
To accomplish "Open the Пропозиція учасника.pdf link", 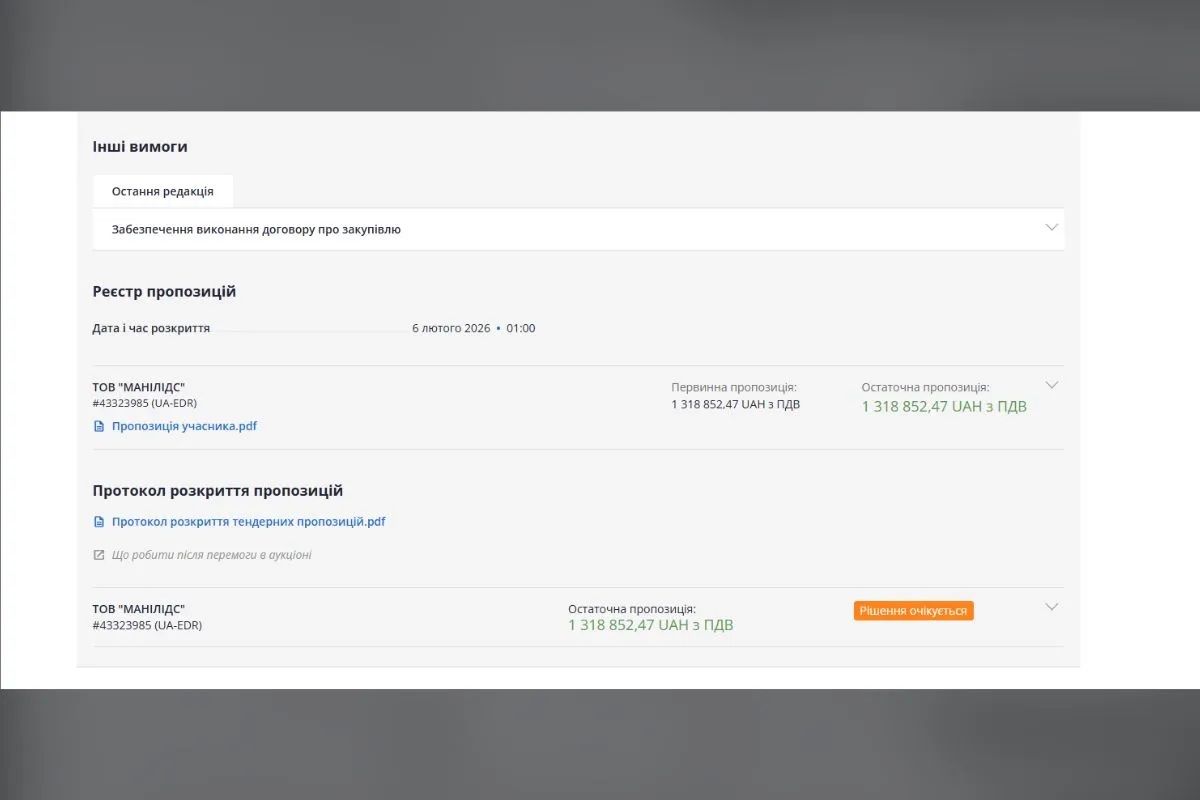I will (x=184, y=426).
